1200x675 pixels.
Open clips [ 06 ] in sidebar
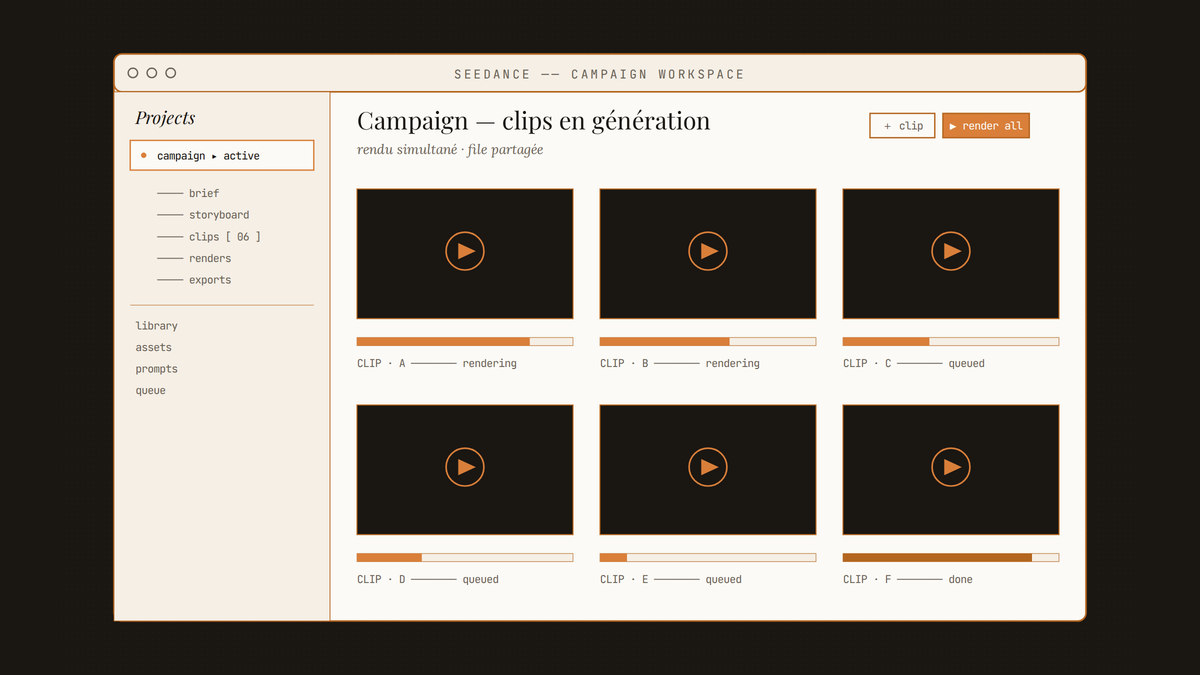point(225,237)
